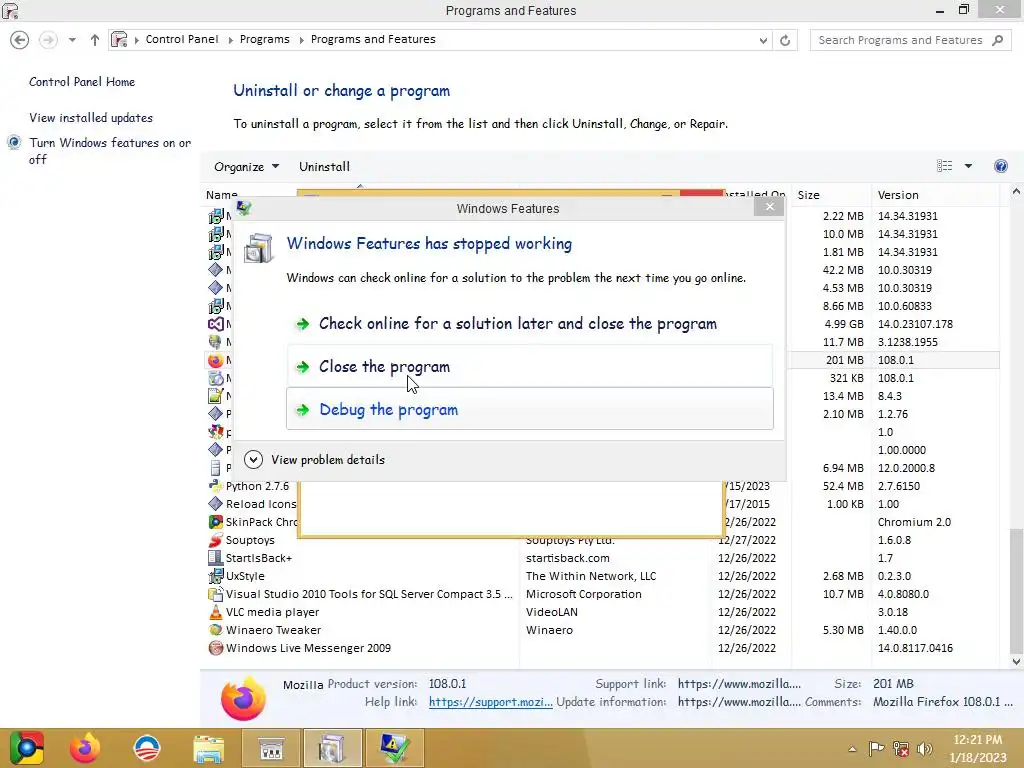Screen dimensions: 1024x768
Task: Click the Forward navigation arrow
Action: tap(48, 40)
